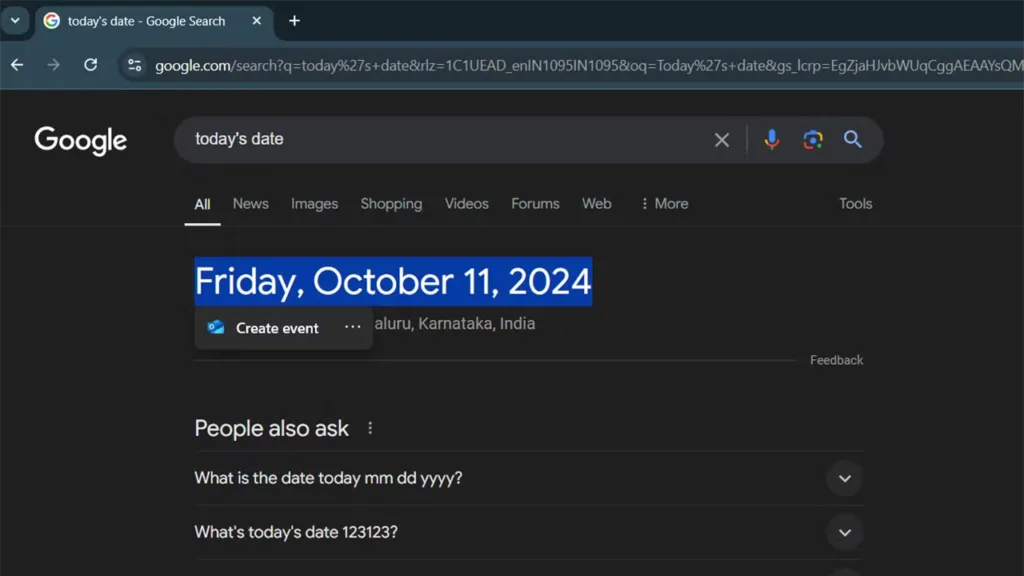Open the People also ask options menu
The height and width of the screenshot is (576, 1024).
click(x=370, y=428)
